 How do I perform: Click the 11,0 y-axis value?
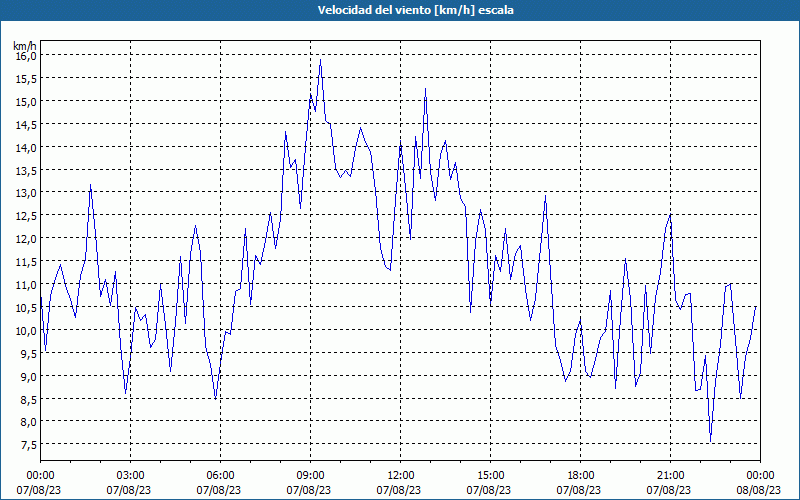[26, 285]
